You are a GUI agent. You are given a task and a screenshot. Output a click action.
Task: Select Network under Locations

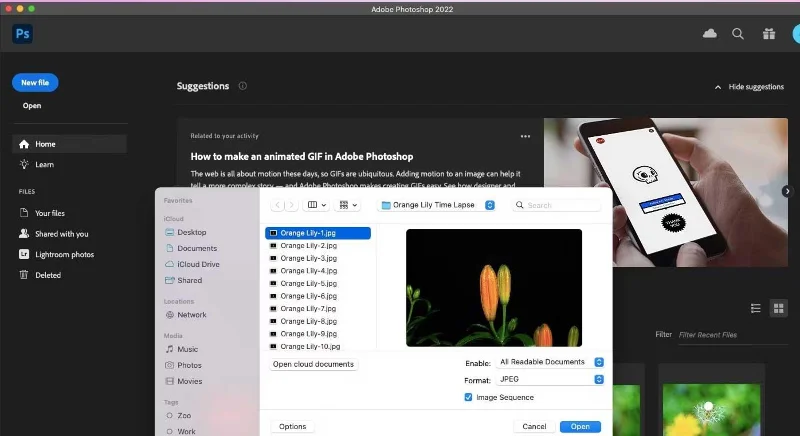click(186, 315)
